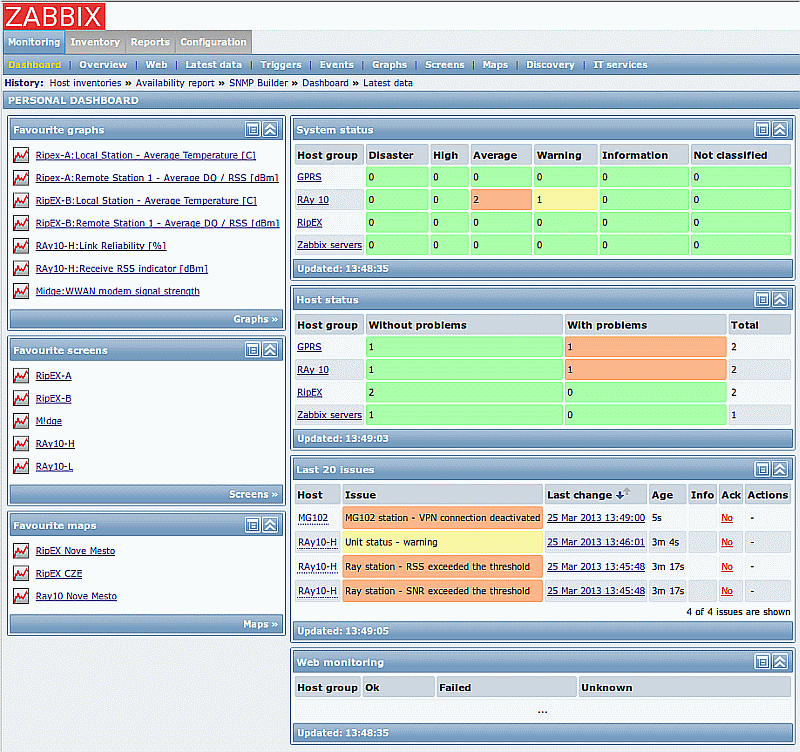This screenshot has height=752, width=800.
Task: Open the Favourite graphs widget menu icon
Action: 253,130
